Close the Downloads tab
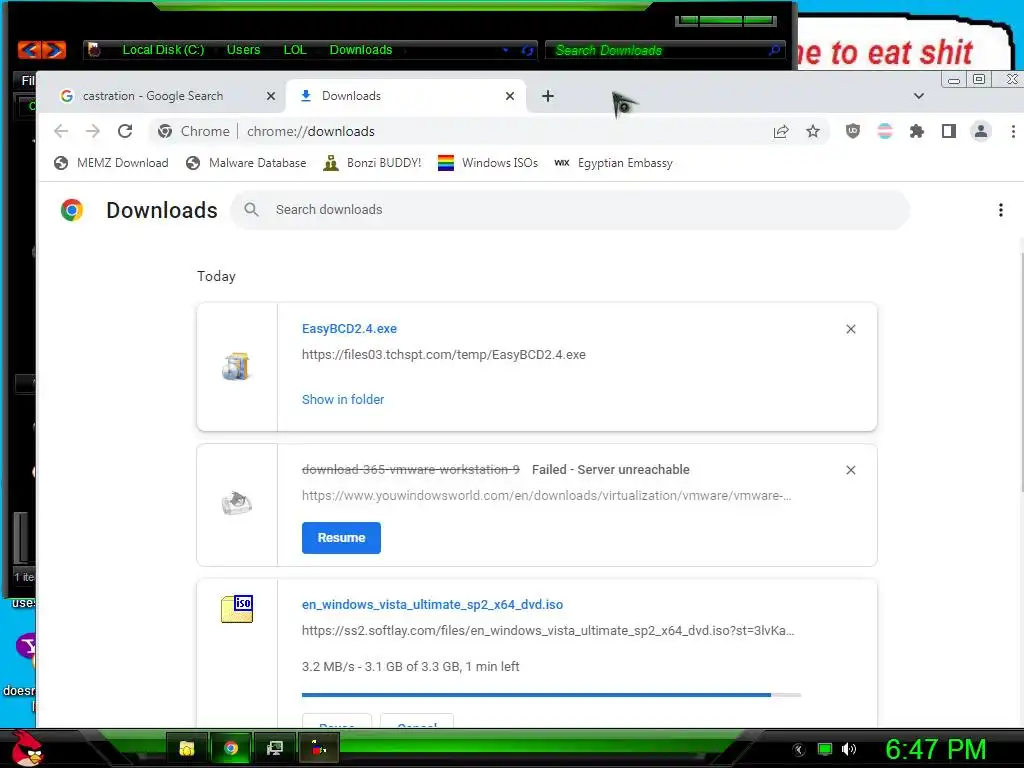This screenshot has width=1024, height=768. [510, 96]
